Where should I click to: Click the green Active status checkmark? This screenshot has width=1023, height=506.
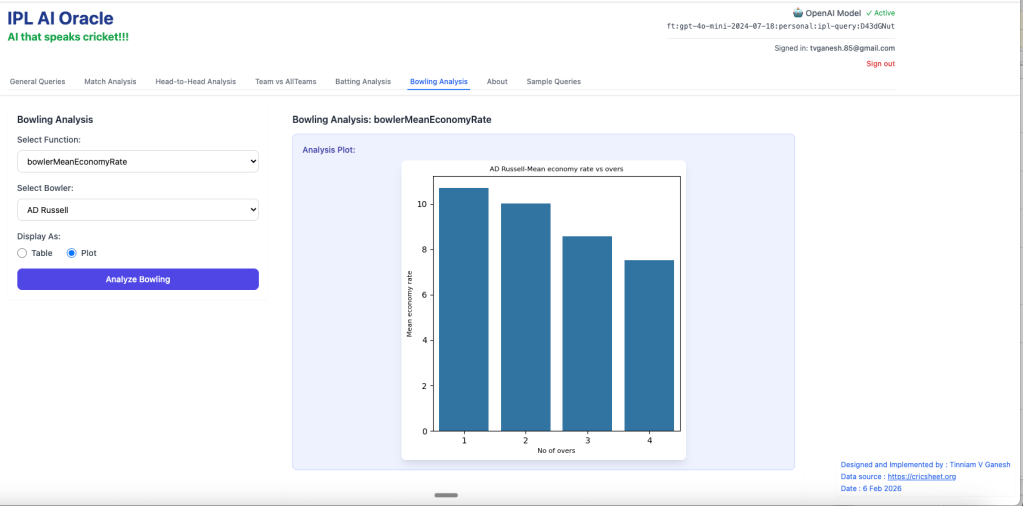click(x=869, y=13)
